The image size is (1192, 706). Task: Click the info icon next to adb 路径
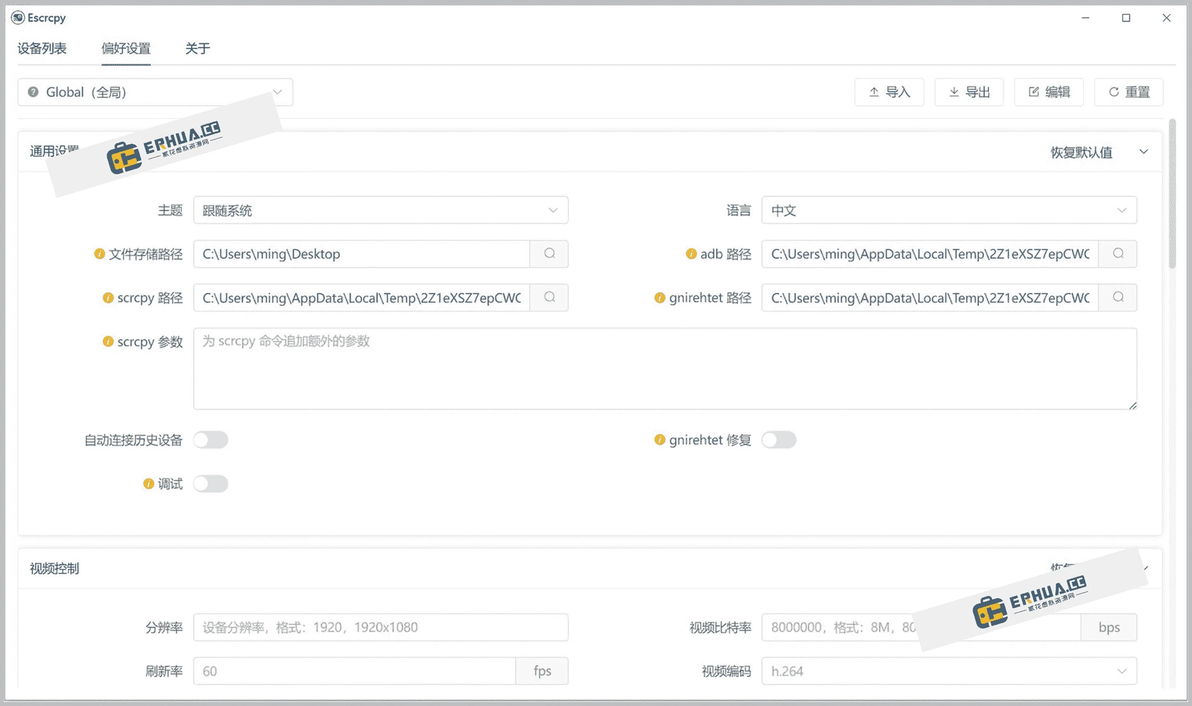click(691, 254)
